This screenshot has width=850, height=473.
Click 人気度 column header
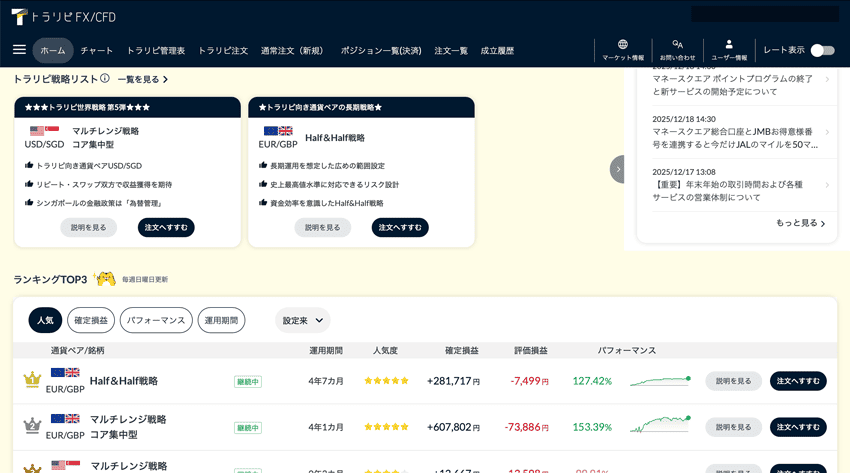pos(385,351)
